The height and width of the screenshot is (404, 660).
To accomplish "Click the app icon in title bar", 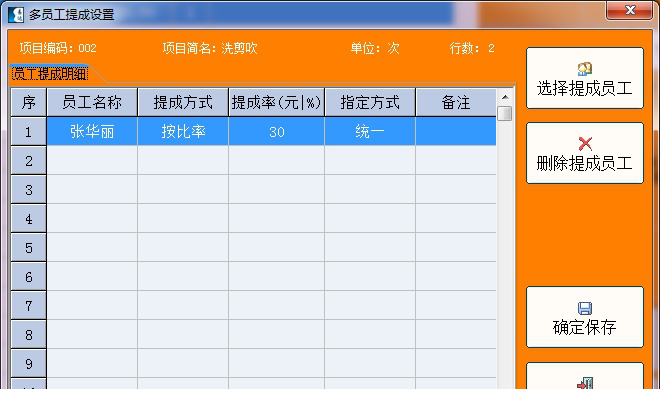I will click(16, 15).
